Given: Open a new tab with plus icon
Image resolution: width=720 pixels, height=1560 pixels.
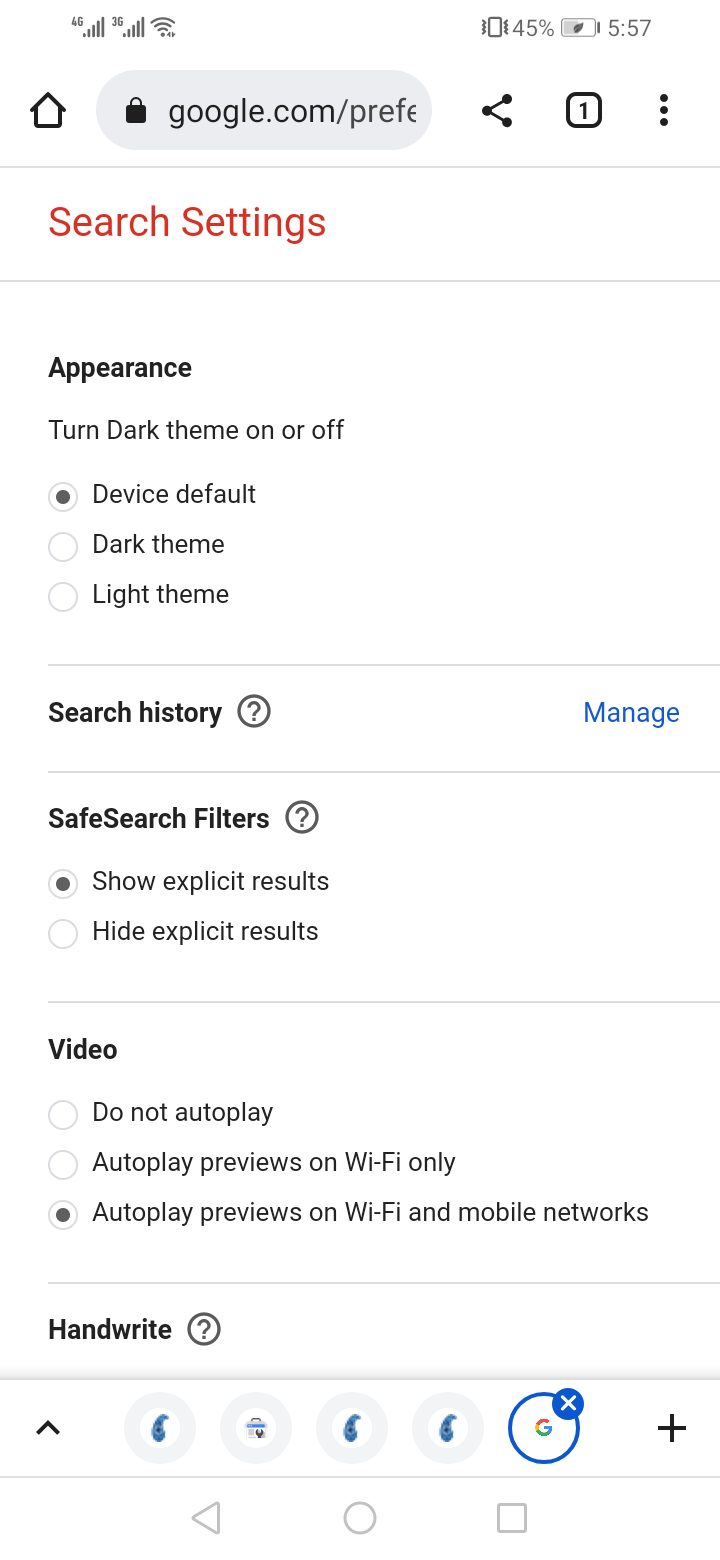Looking at the screenshot, I should tap(672, 1428).
